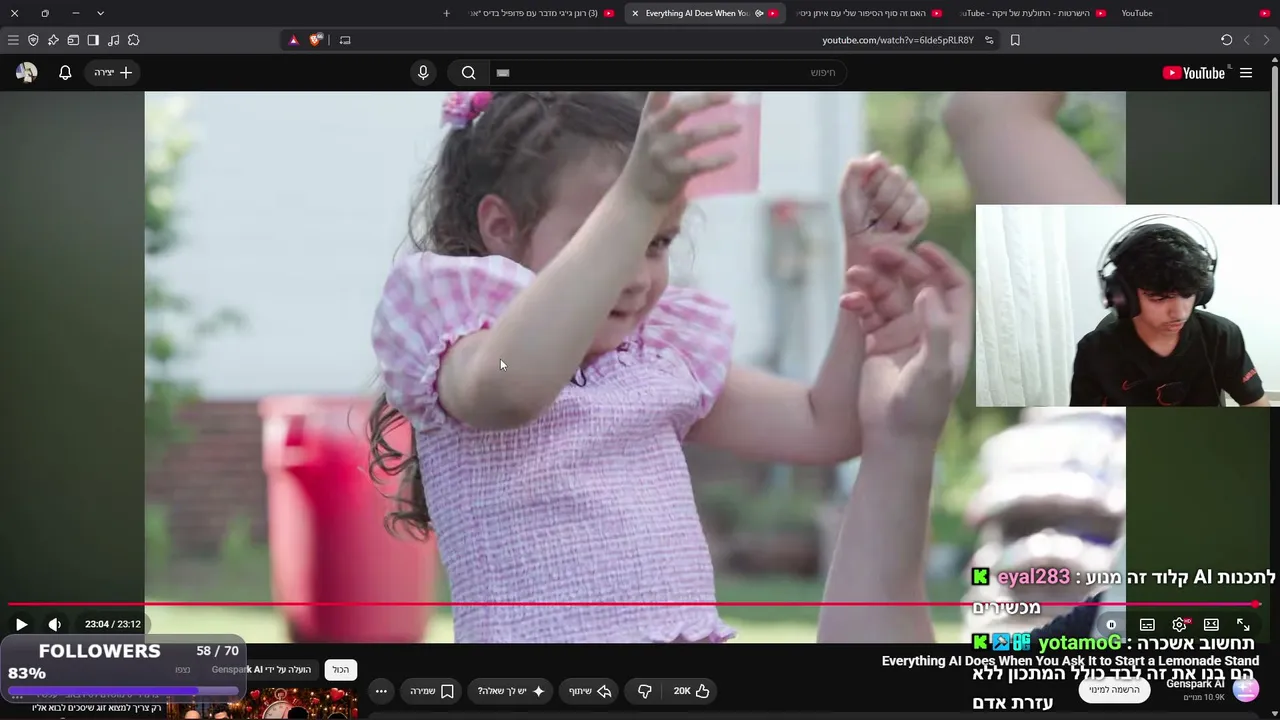
Task: Open the Brave VPN shield icon in the toolbar
Action: point(33,40)
